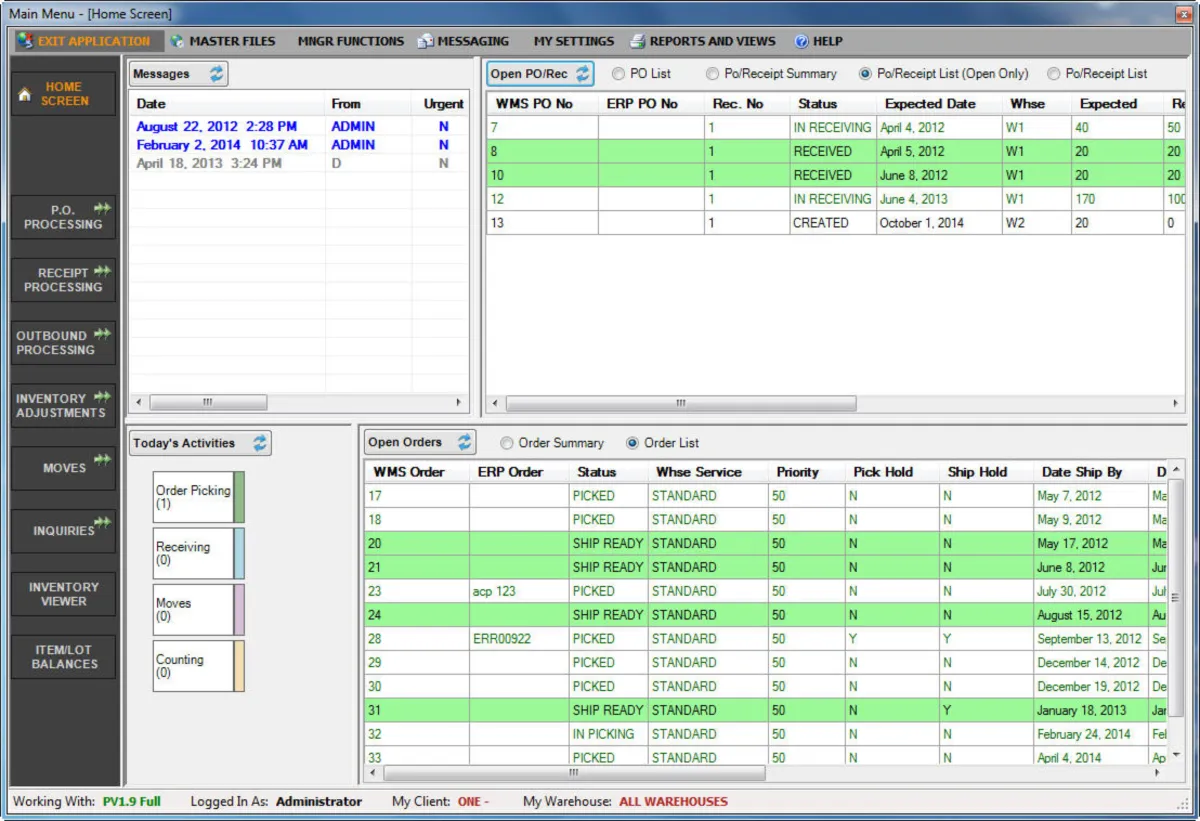Click the PV1.9 Full status text
Image resolution: width=1200 pixels, height=821 pixels.
(x=131, y=801)
